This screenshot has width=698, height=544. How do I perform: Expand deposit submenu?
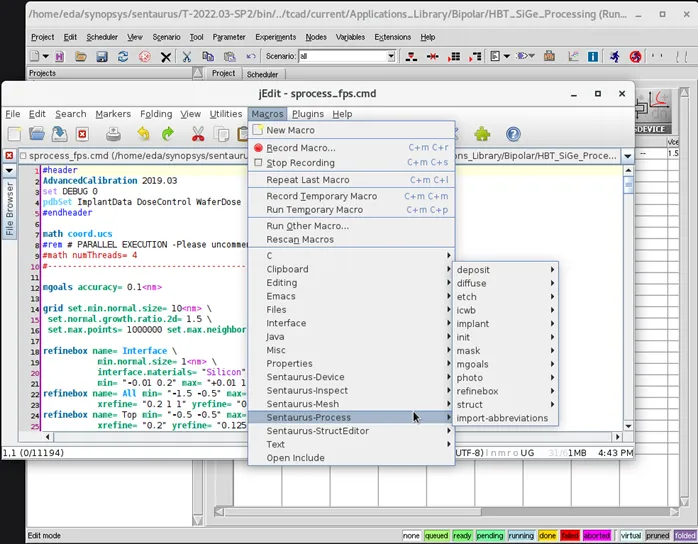pos(505,270)
